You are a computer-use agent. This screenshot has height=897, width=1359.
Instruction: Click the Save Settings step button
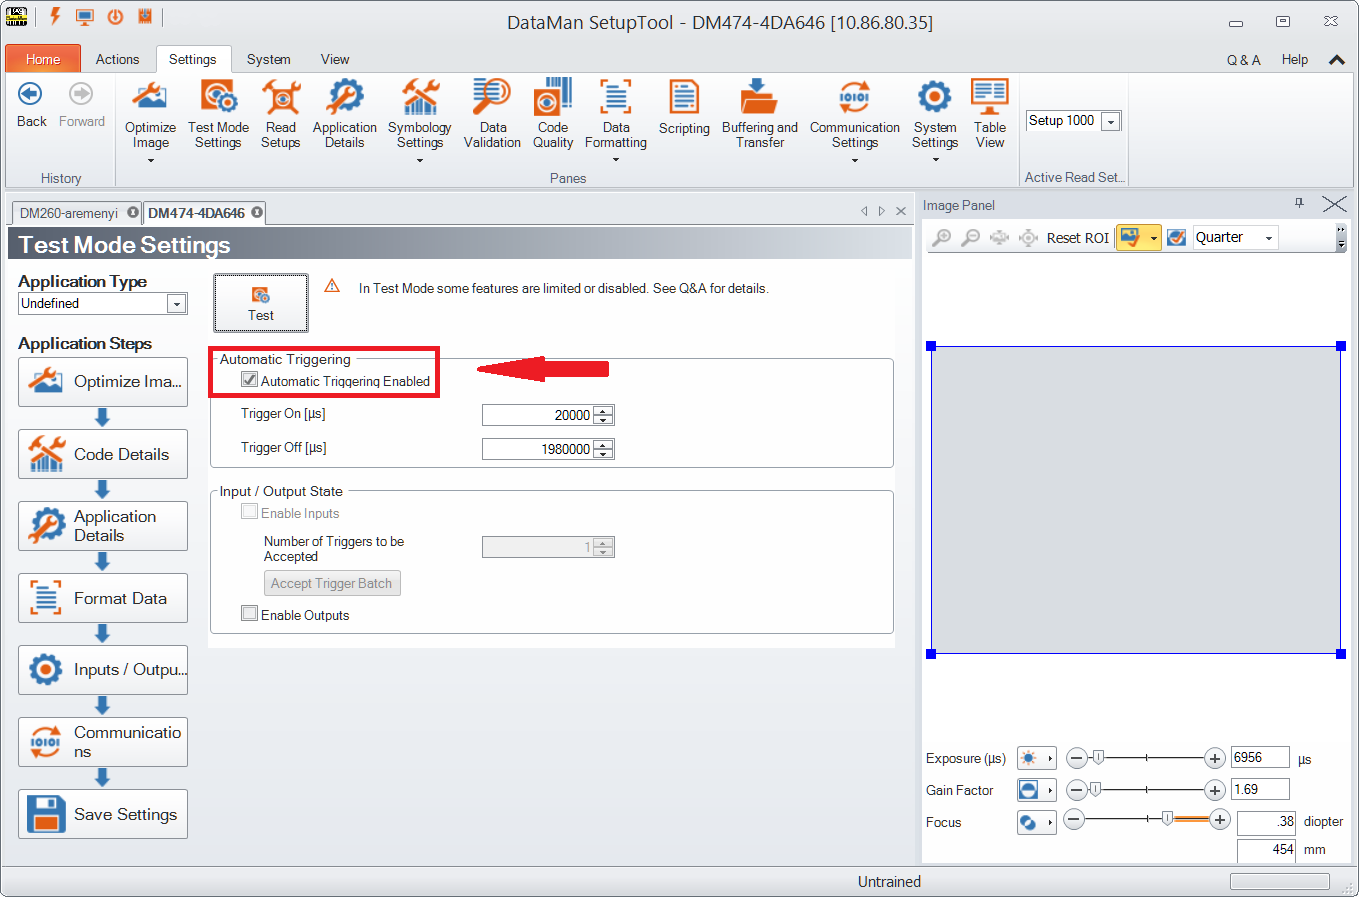(103, 814)
